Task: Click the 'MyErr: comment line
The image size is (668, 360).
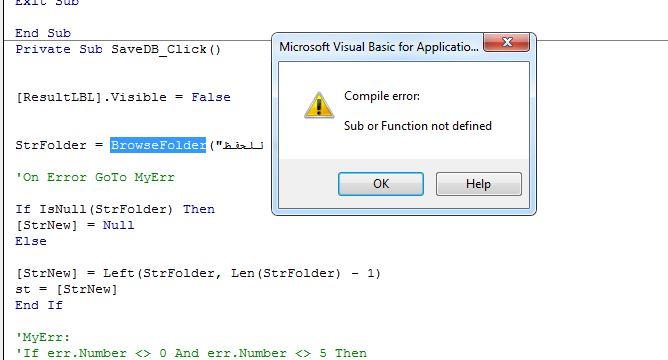Action: [43, 337]
